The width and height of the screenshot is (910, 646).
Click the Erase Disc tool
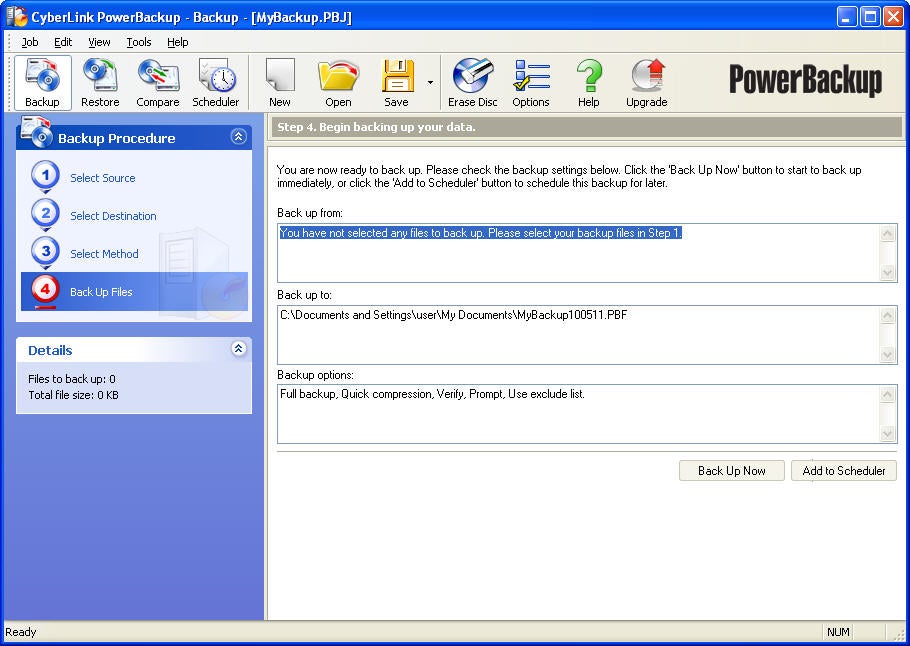click(472, 82)
